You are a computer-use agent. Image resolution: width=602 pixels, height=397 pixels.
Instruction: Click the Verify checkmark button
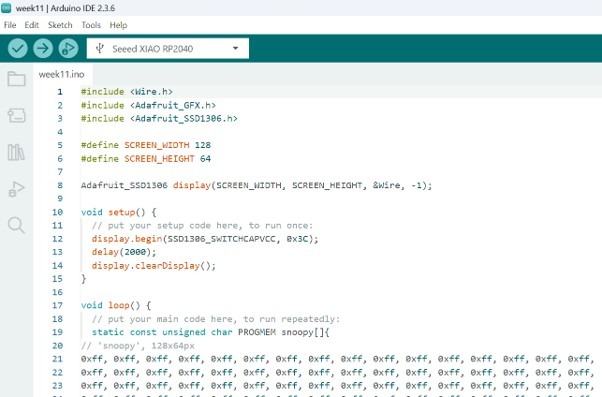tap(18, 48)
